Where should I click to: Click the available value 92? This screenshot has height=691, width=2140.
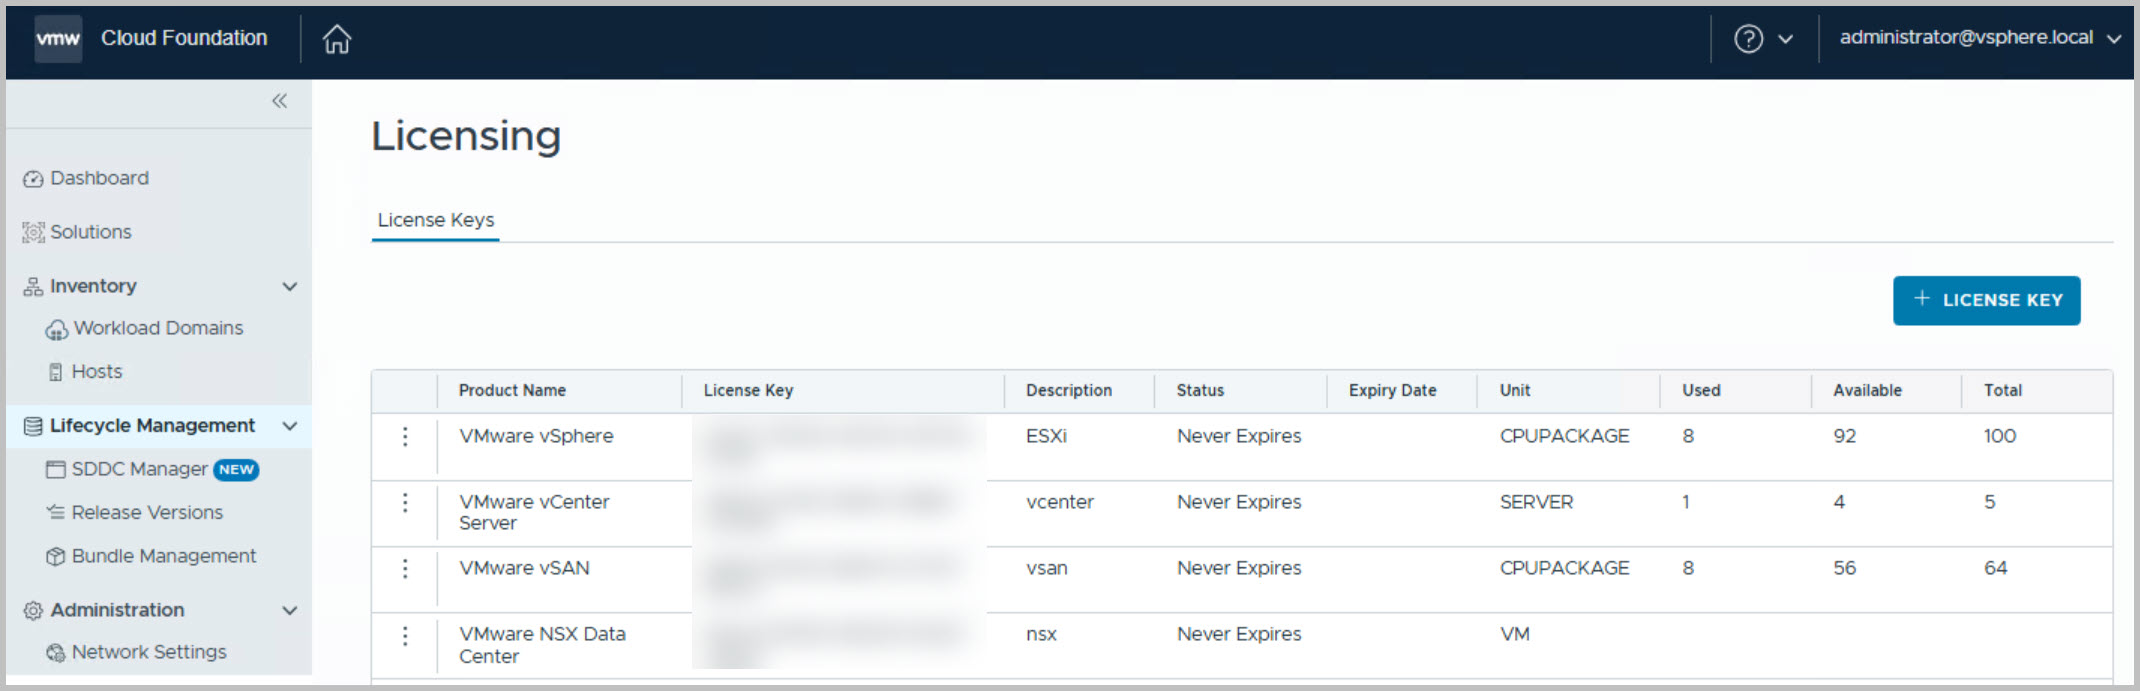1845,437
